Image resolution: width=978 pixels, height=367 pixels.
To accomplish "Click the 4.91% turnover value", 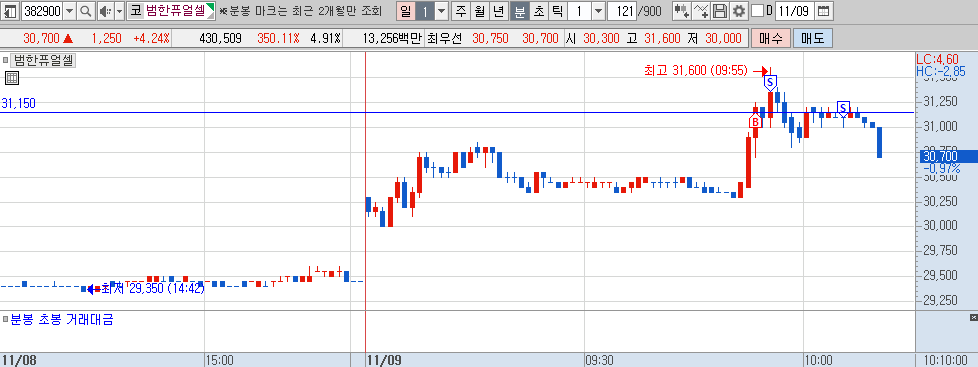I will click(x=326, y=39).
